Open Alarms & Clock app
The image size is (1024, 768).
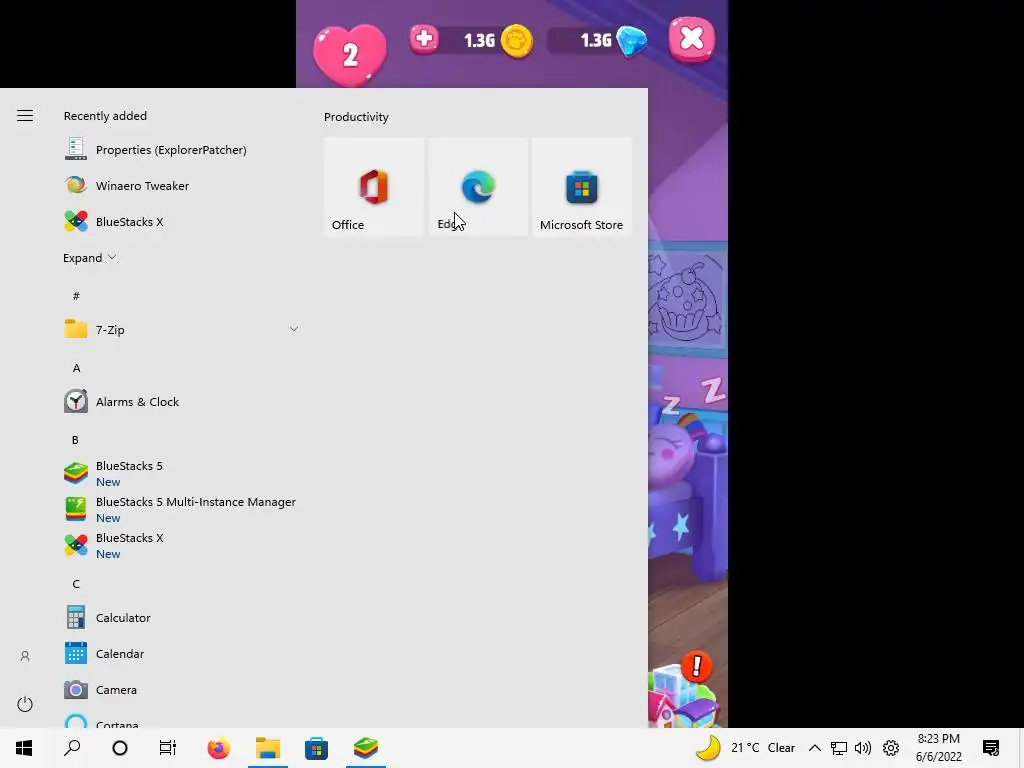click(182, 402)
